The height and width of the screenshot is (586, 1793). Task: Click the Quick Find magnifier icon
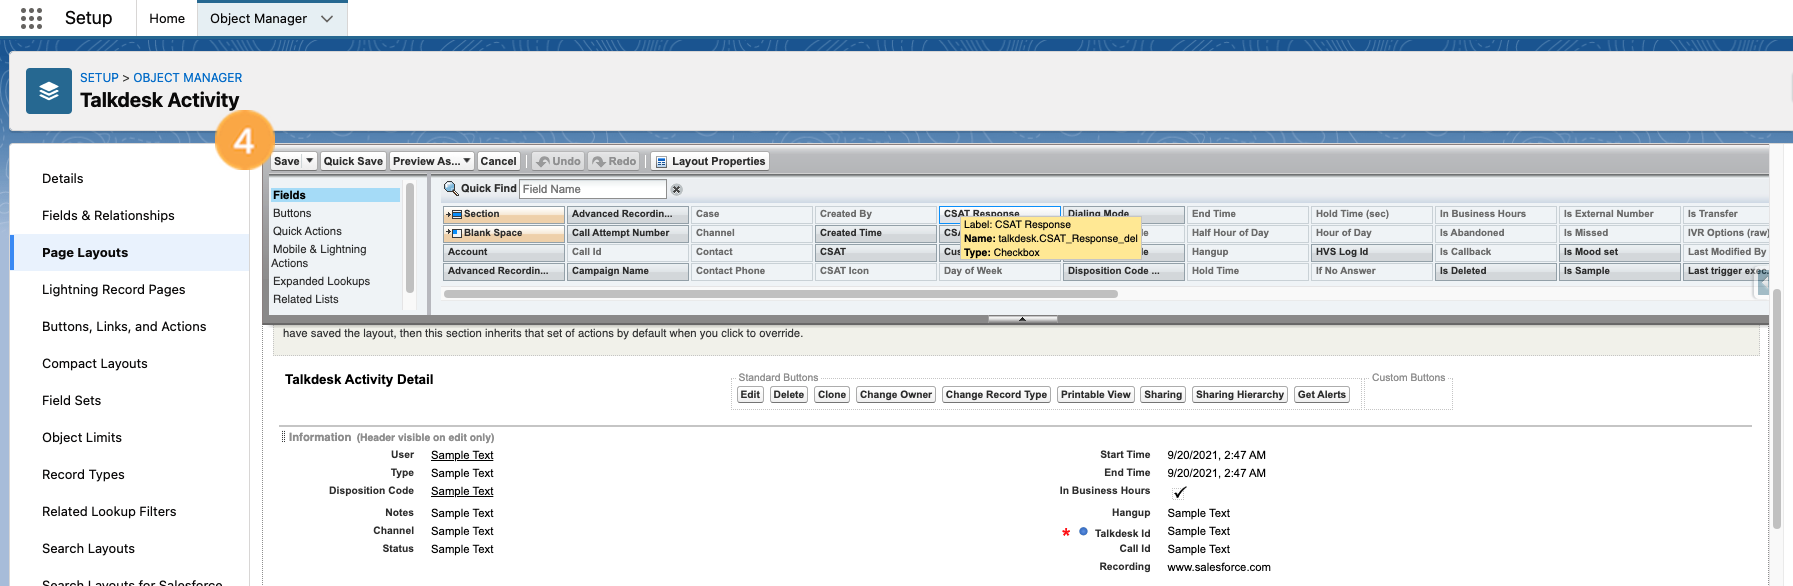point(451,188)
